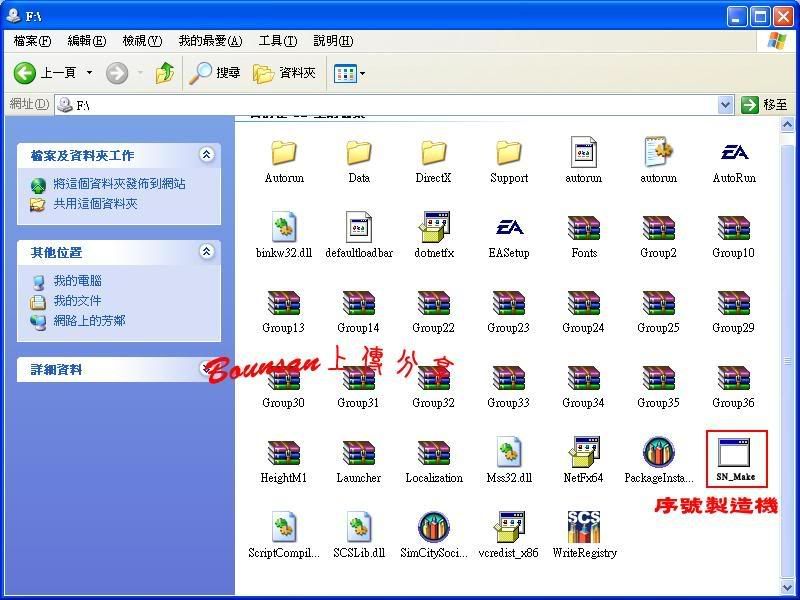
Task: Select the SimCitySoci... application
Action: pos(434,536)
